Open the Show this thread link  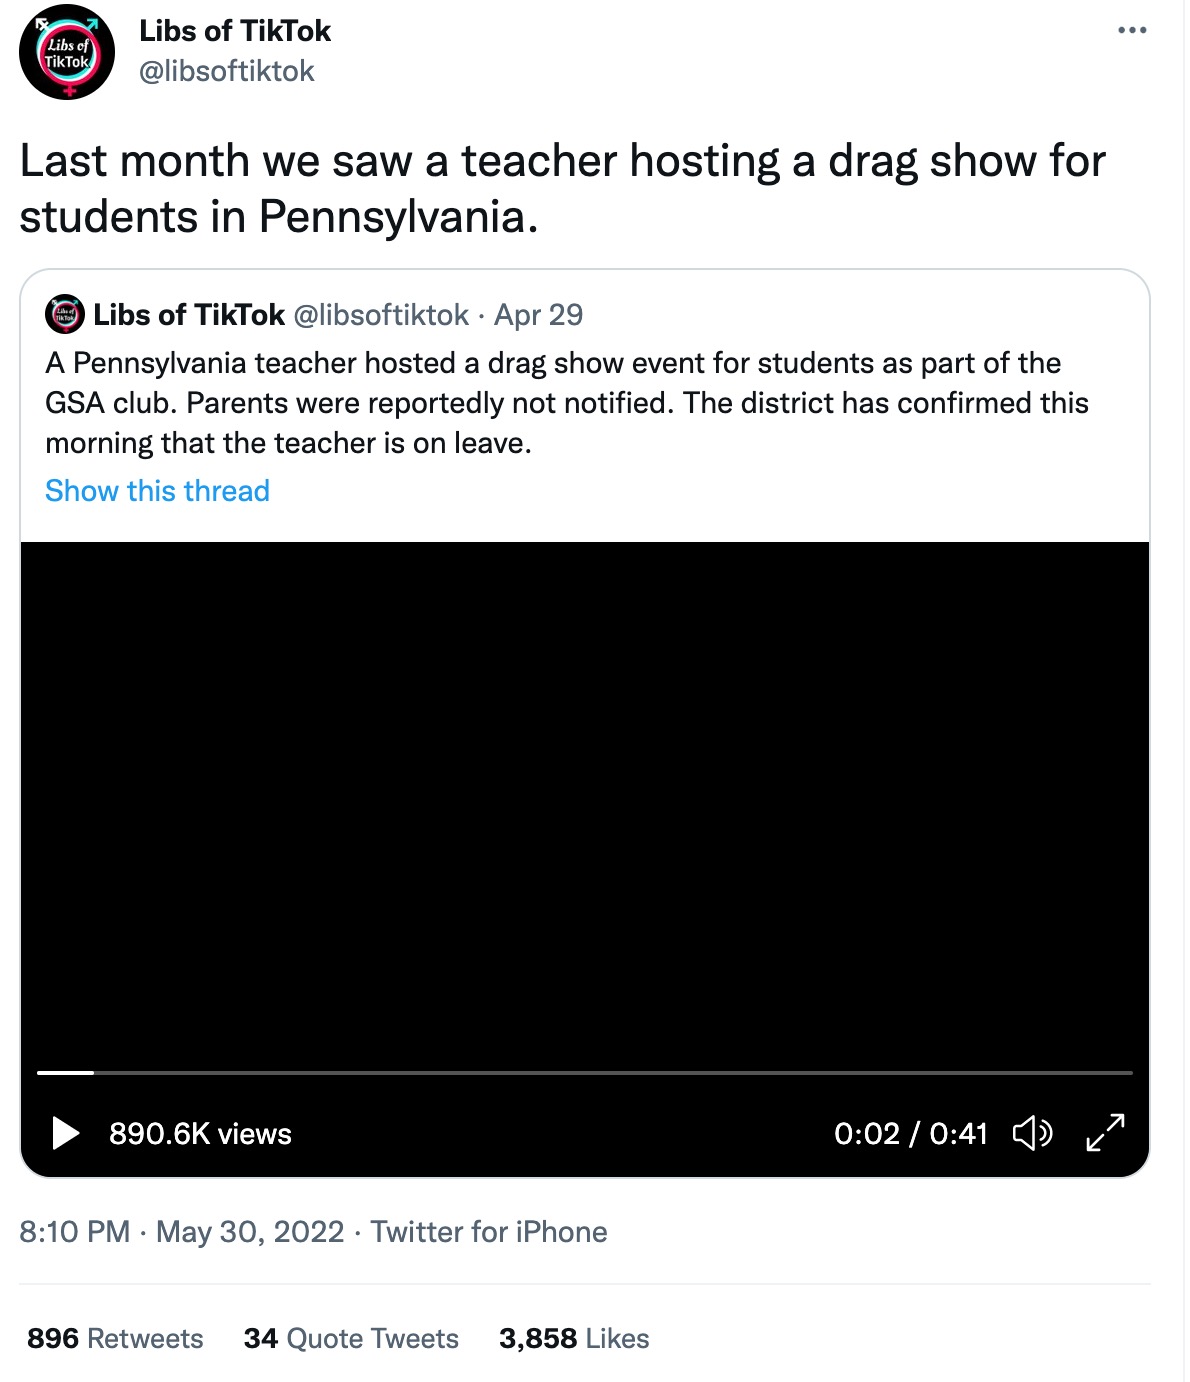(x=157, y=491)
